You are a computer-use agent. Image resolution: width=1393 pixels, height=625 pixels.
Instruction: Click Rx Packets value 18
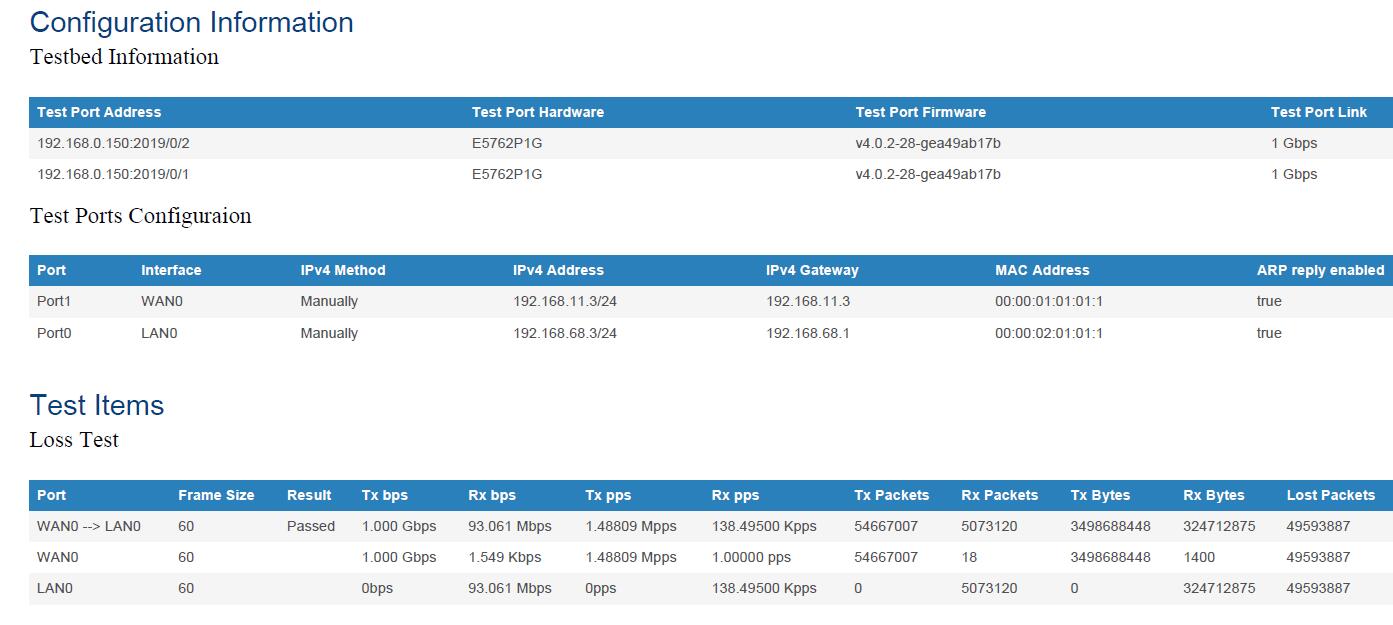(970, 557)
